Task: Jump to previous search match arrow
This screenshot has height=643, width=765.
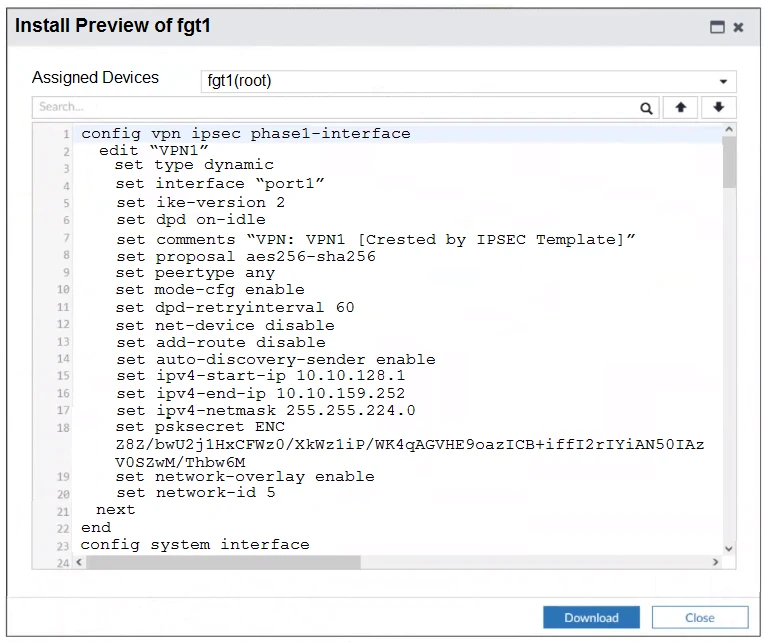Action: [x=681, y=108]
